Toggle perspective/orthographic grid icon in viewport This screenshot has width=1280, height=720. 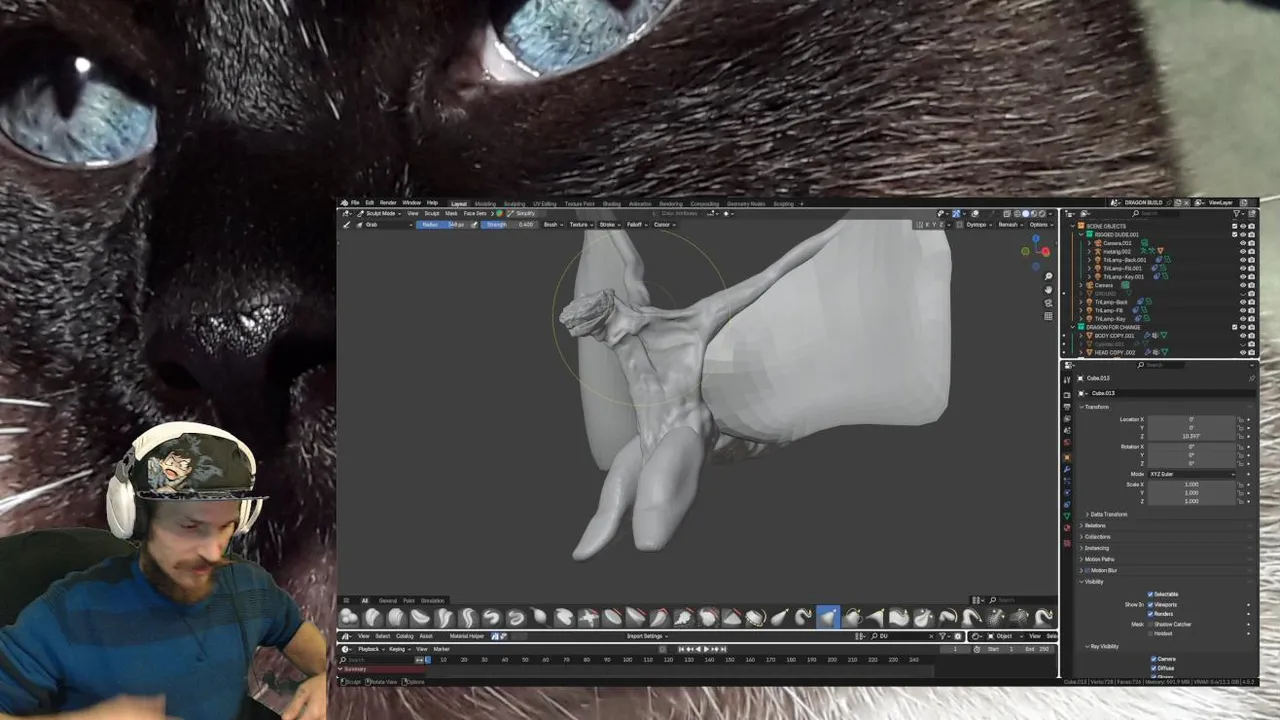[1048, 316]
